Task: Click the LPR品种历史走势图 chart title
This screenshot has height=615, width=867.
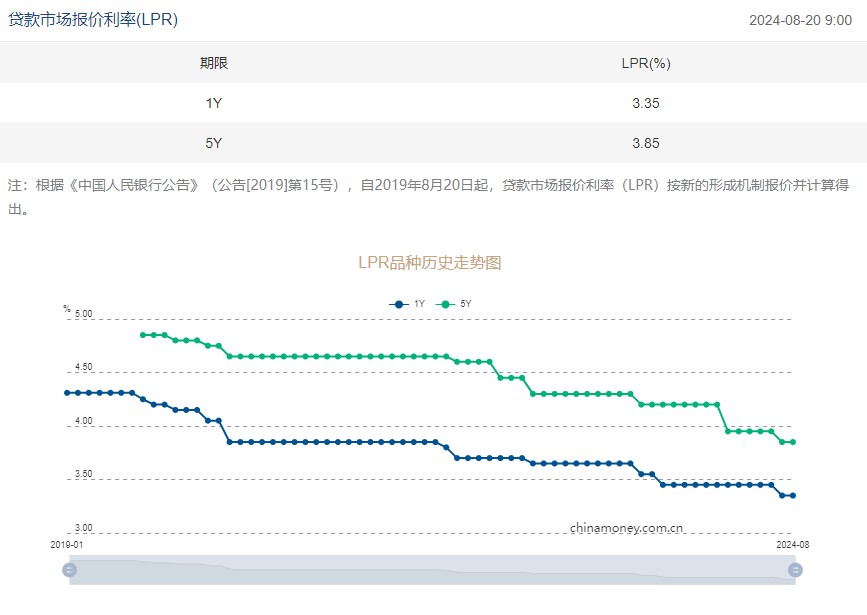Action: pyautogui.click(x=429, y=263)
